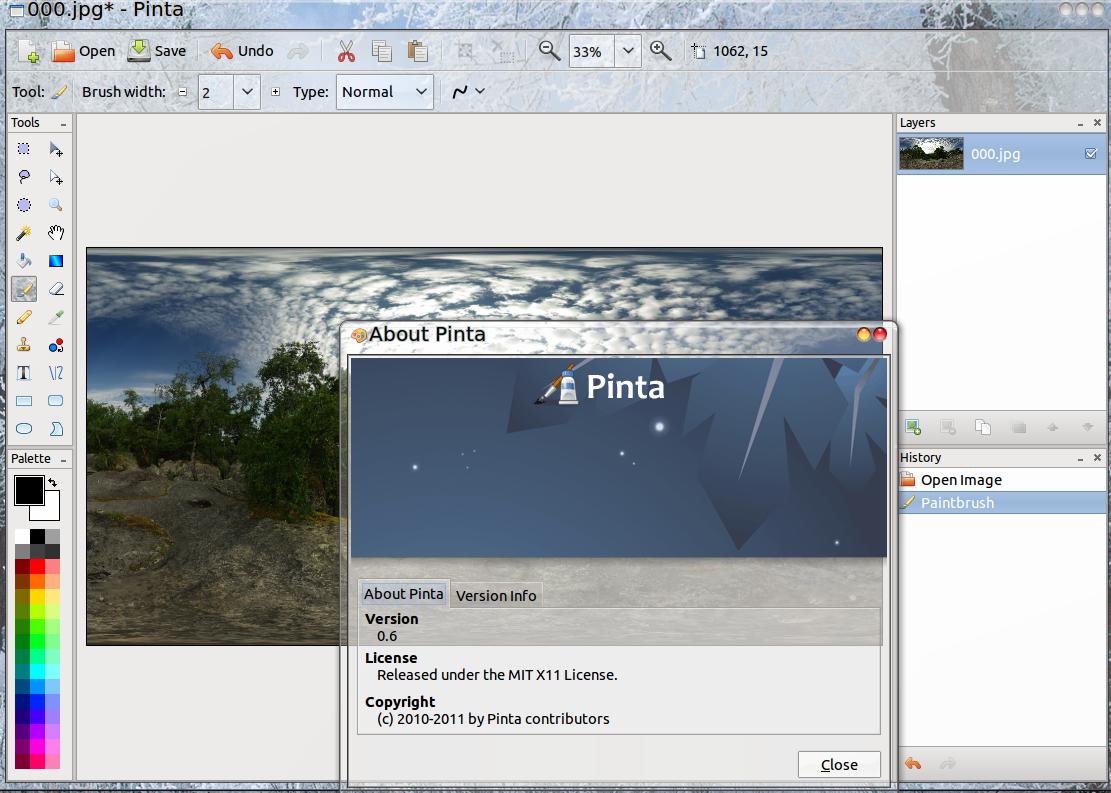
Task: Open the zoom percentage dropdown
Action: click(628, 51)
